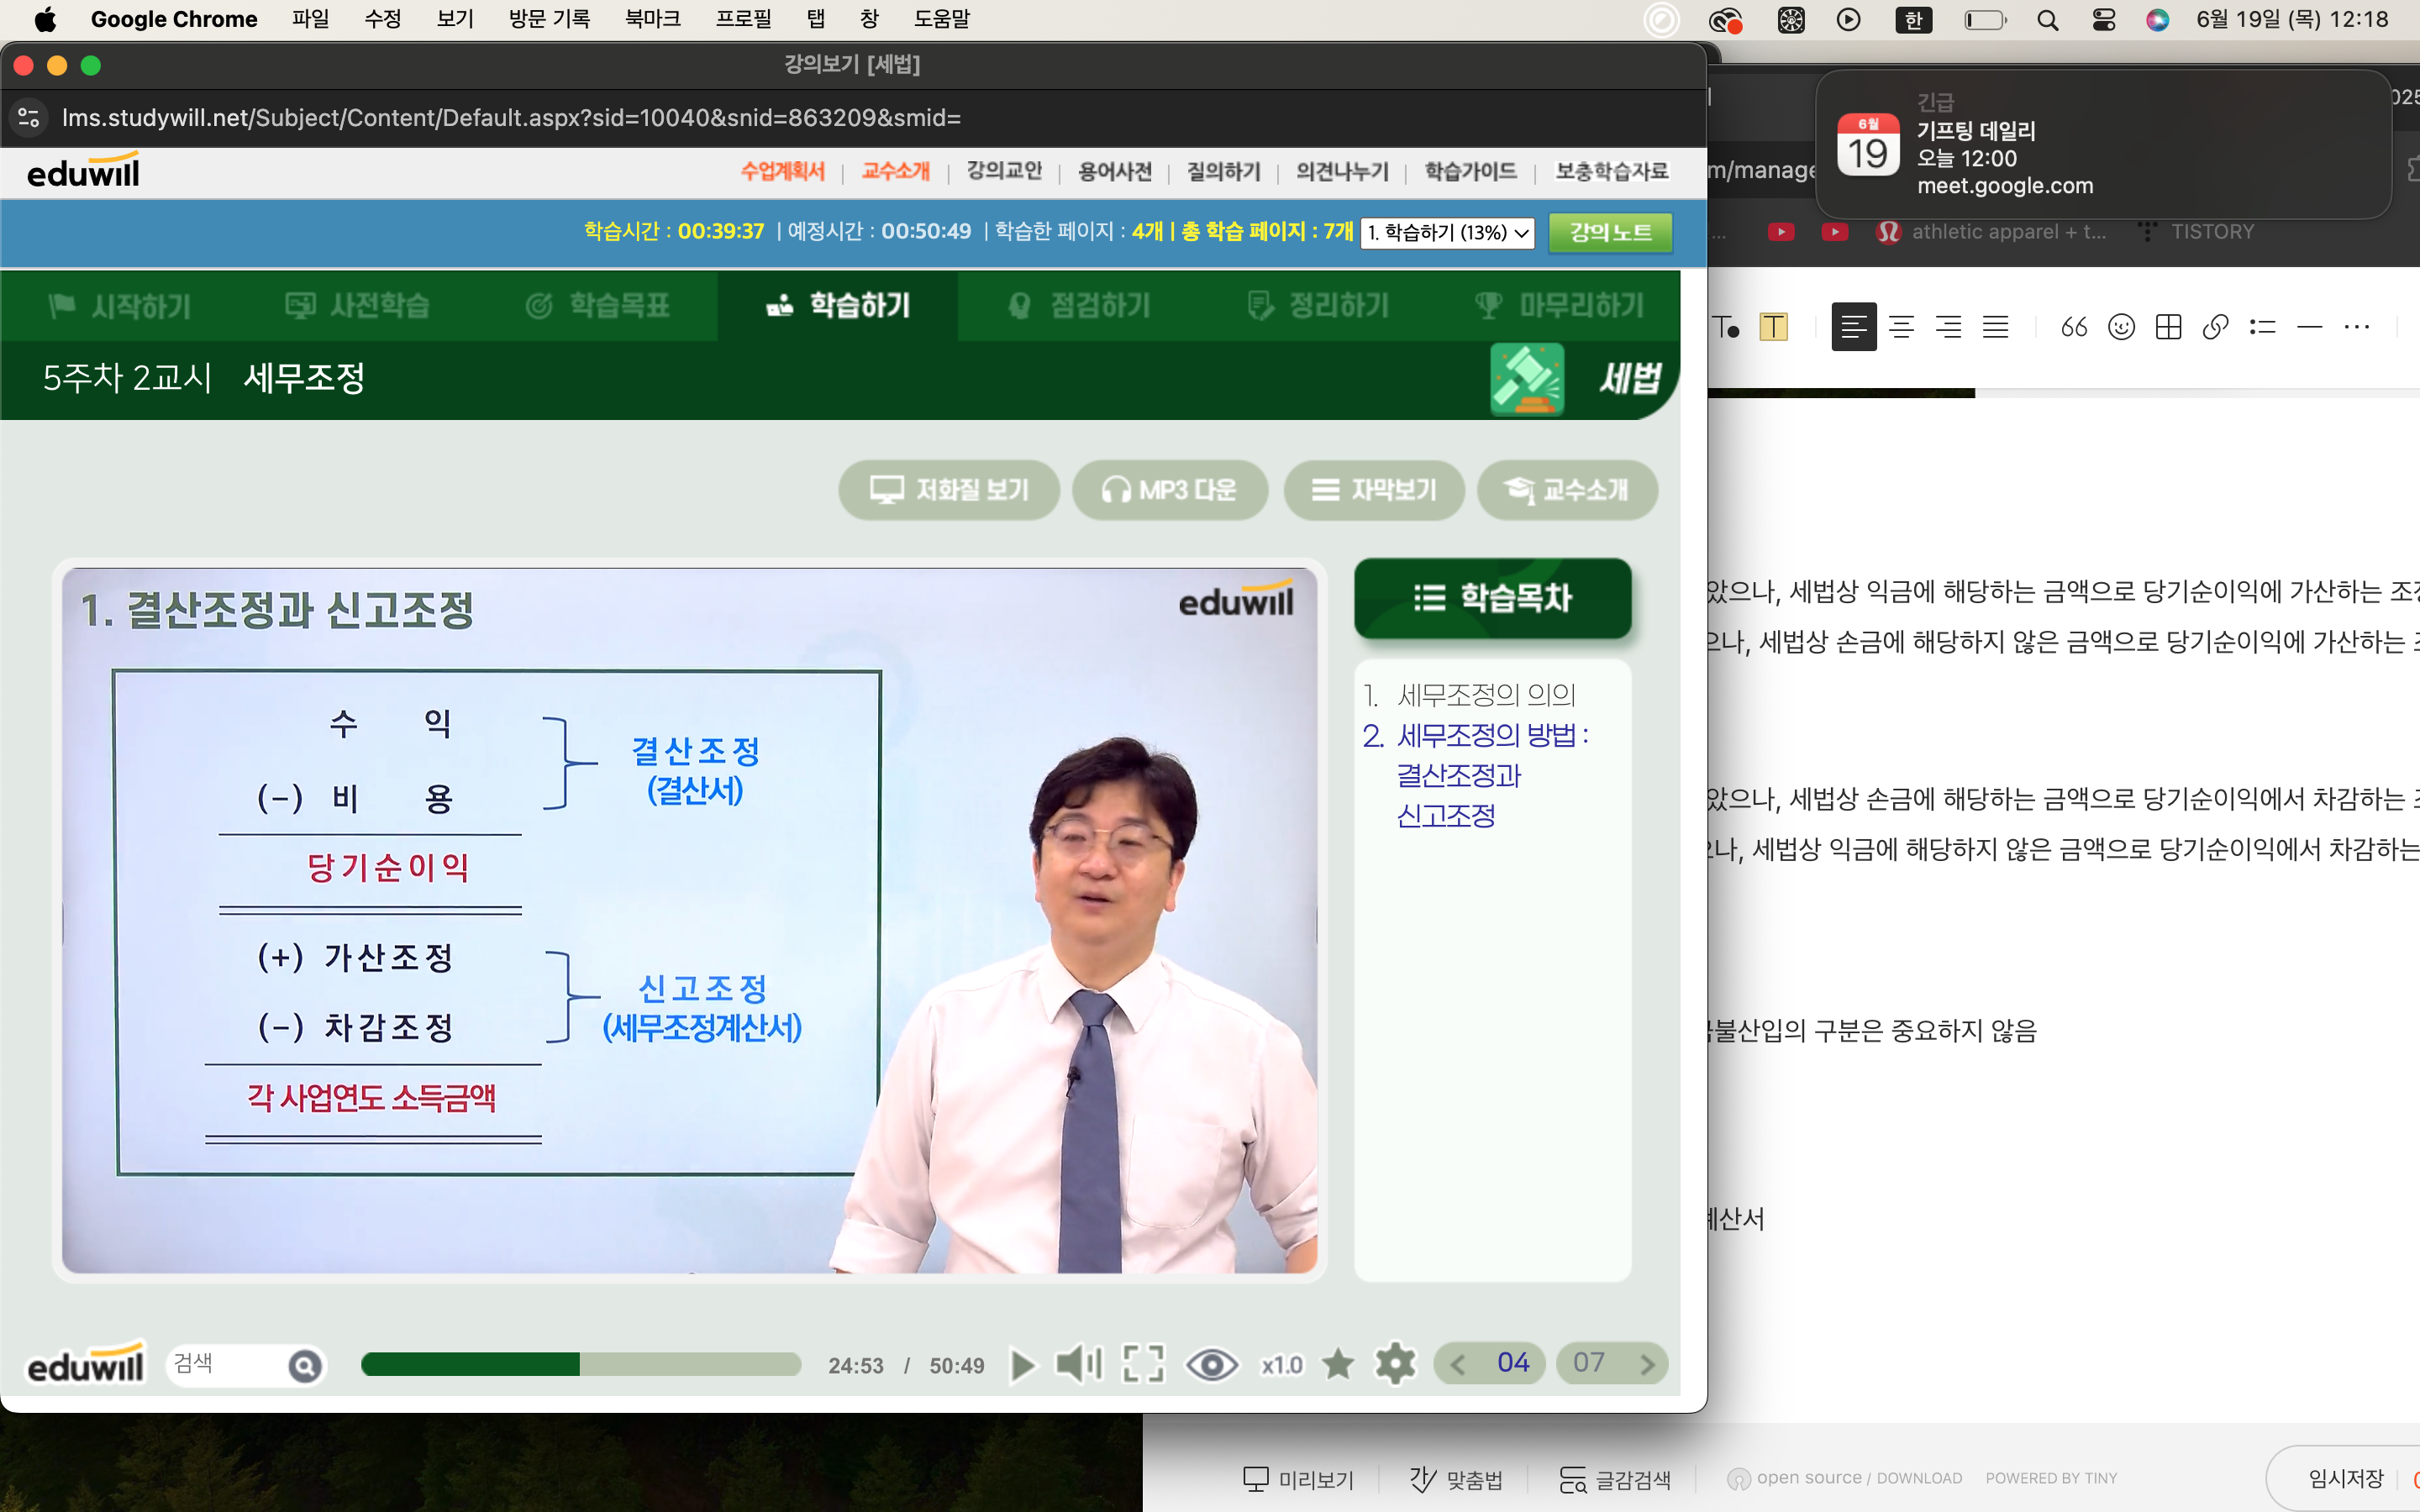Insert a table using the editor grid icon
Viewport: 2420px width, 1512px height.
pyautogui.click(x=2168, y=327)
